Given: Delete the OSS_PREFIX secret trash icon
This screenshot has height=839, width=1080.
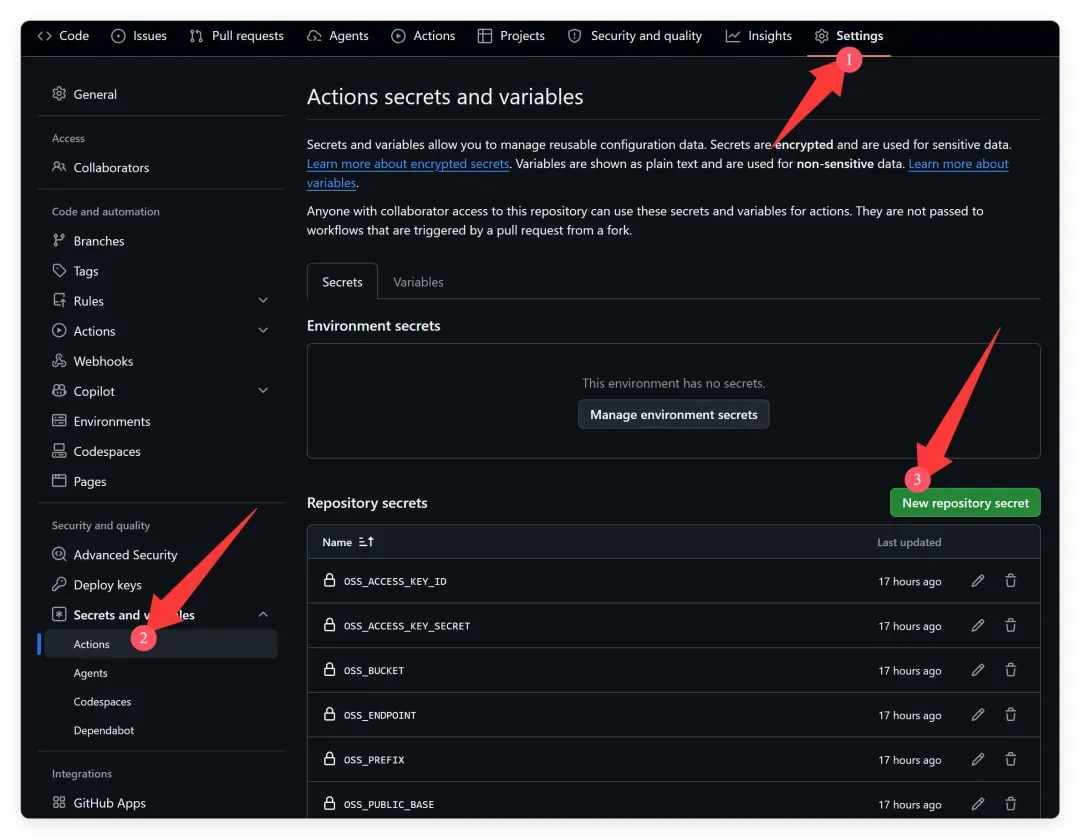Looking at the screenshot, I should pyautogui.click(x=1010, y=759).
